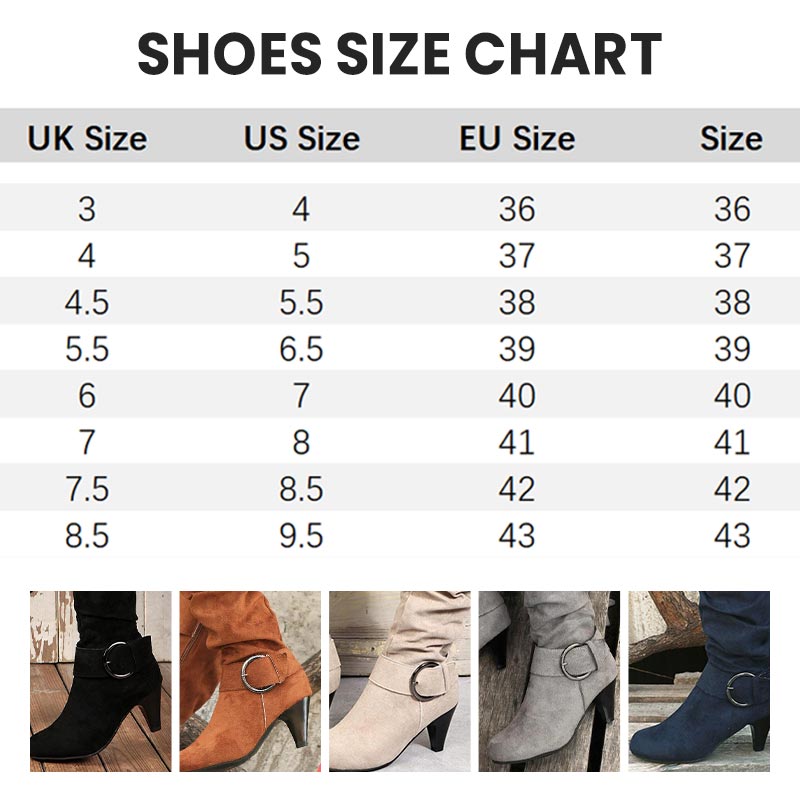This screenshot has width=800, height=800.
Task: Click the black boot thumbnail
Action: [100, 680]
